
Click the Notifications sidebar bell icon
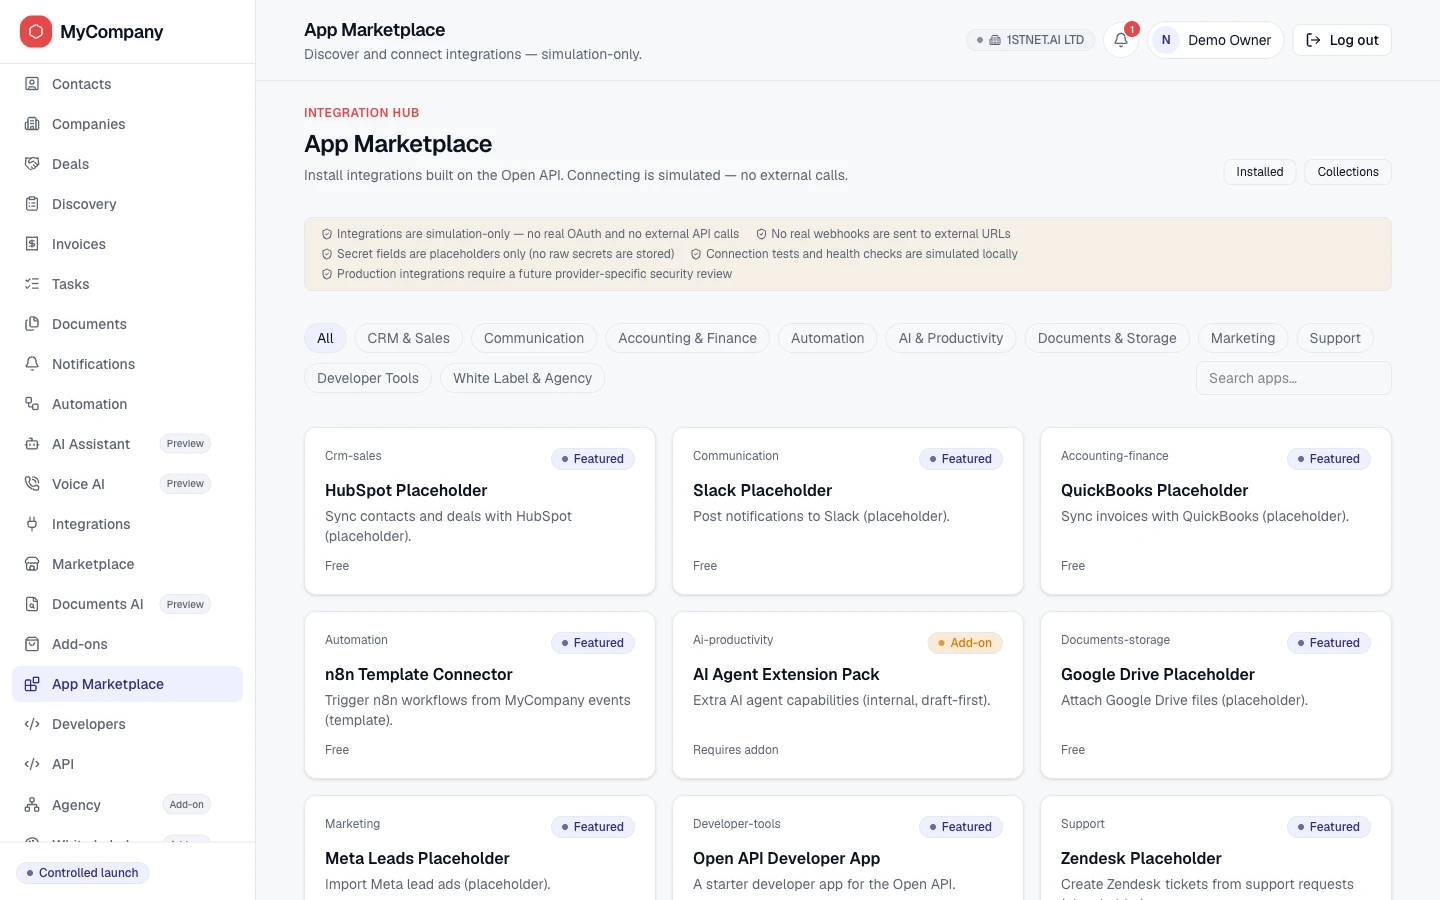pos(32,364)
